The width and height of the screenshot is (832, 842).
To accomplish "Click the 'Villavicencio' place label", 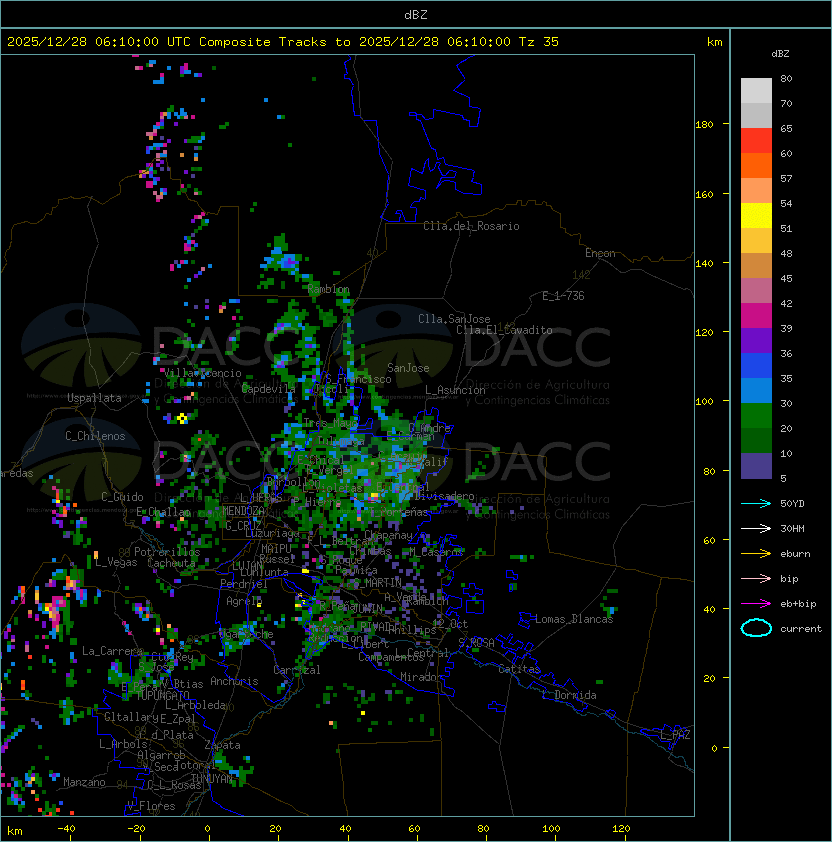I will tap(202, 373).
